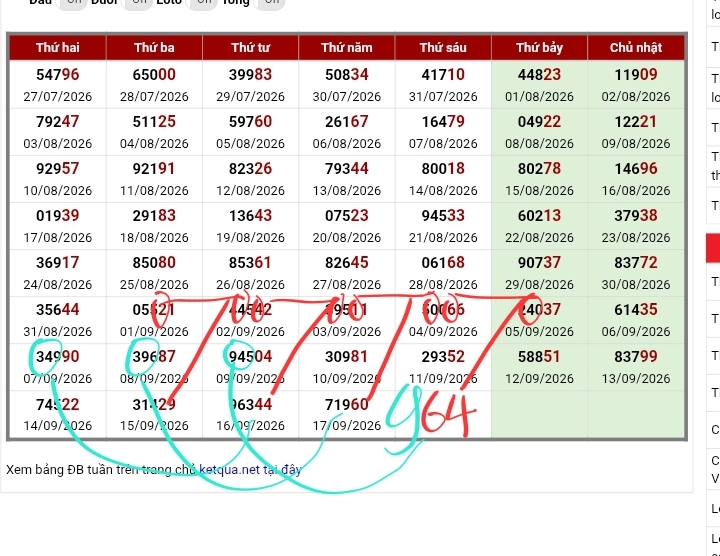This screenshot has width=720, height=556.
Task: Toggle the Đuôi switch
Action: click(x=136, y=3)
